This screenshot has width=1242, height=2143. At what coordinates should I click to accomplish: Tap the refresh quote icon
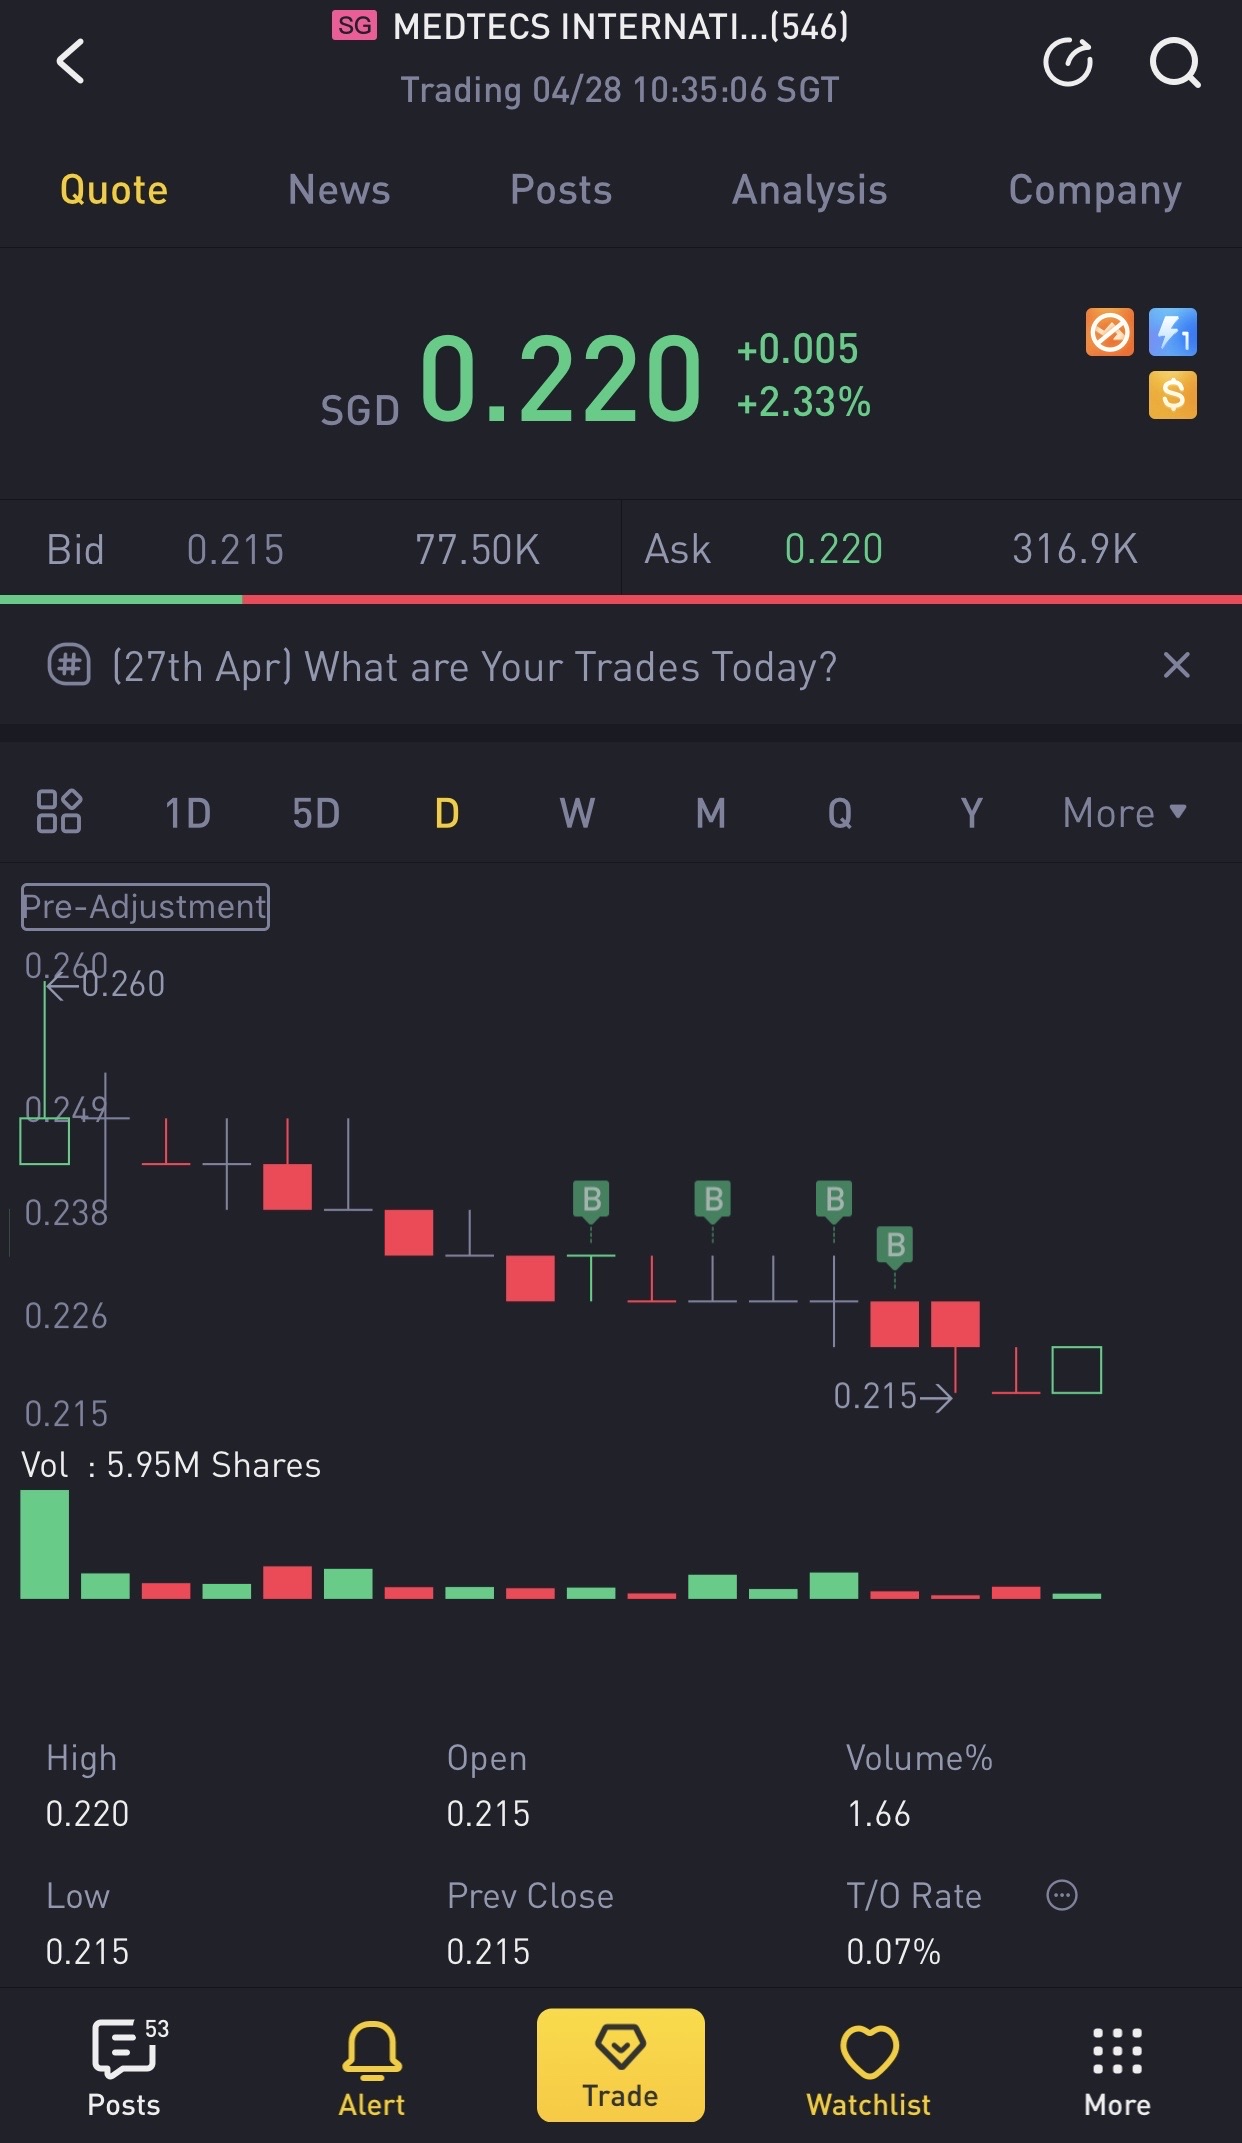point(1067,63)
